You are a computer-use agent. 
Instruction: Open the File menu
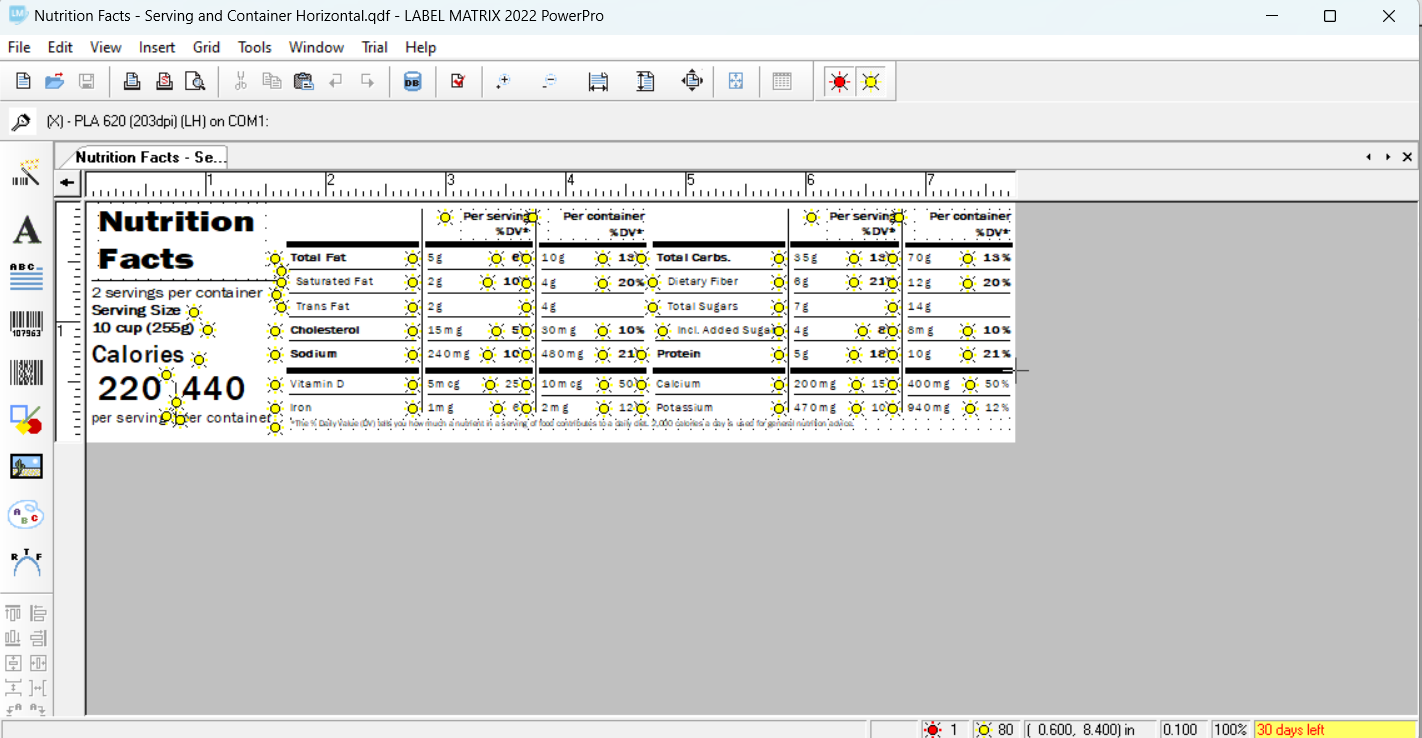click(x=18, y=47)
